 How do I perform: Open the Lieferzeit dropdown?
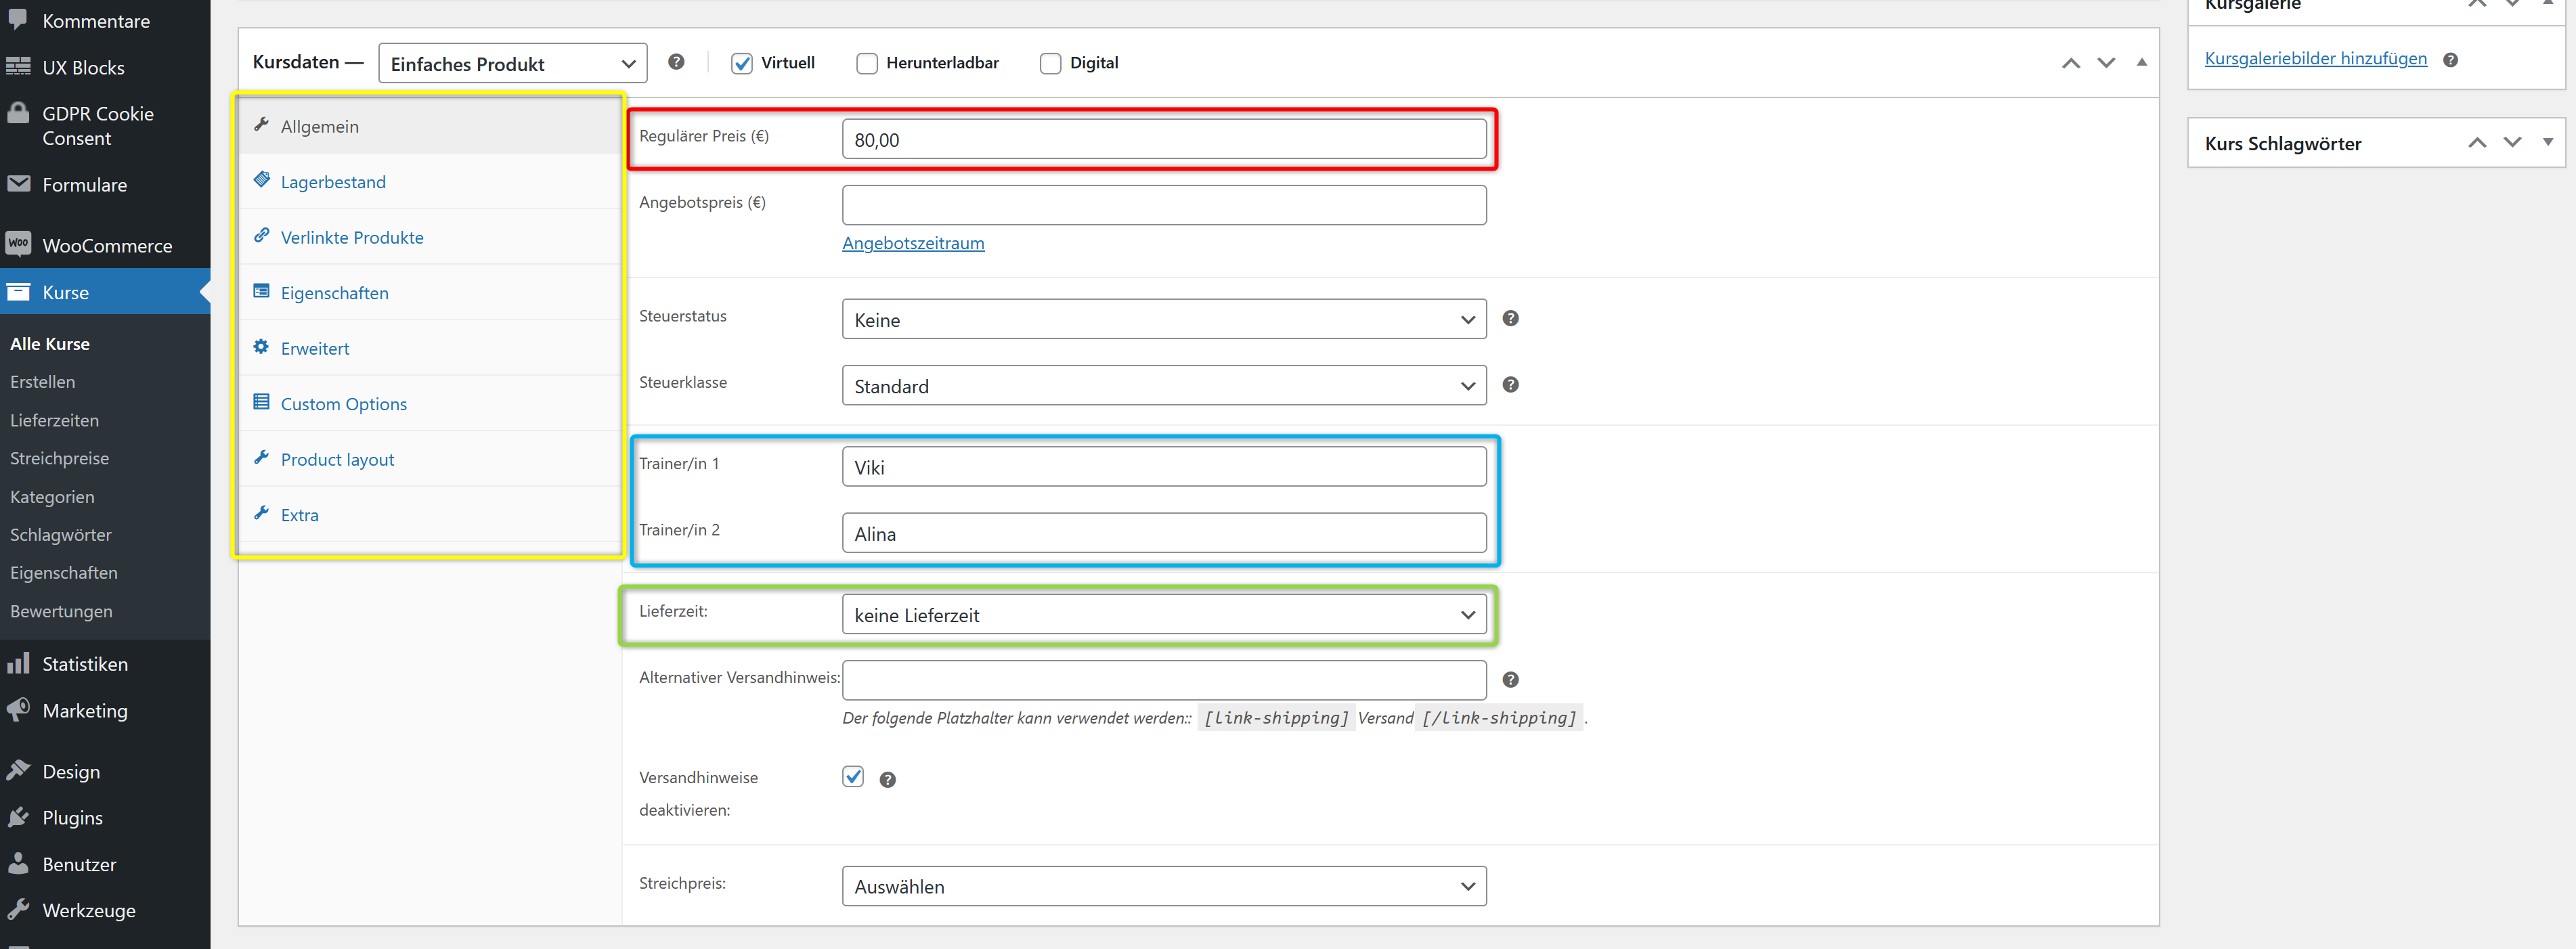[x=1164, y=614]
